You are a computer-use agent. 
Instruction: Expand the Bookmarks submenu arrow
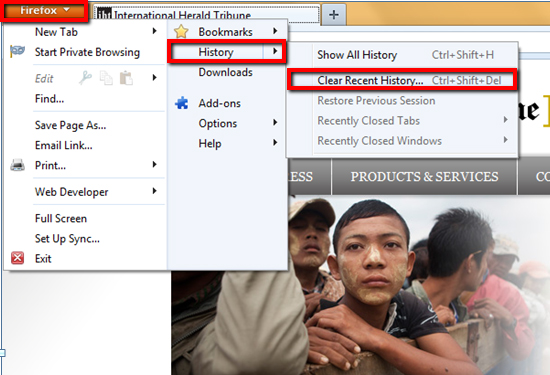click(275, 31)
